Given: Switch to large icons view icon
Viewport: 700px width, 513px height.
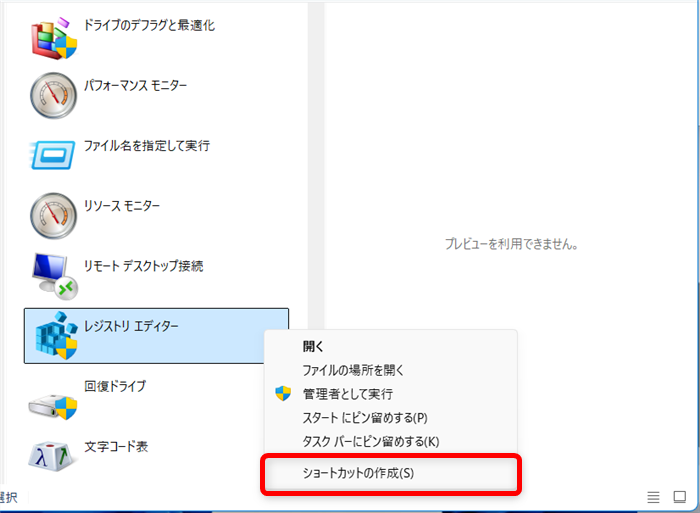Looking at the screenshot, I should (x=680, y=497).
